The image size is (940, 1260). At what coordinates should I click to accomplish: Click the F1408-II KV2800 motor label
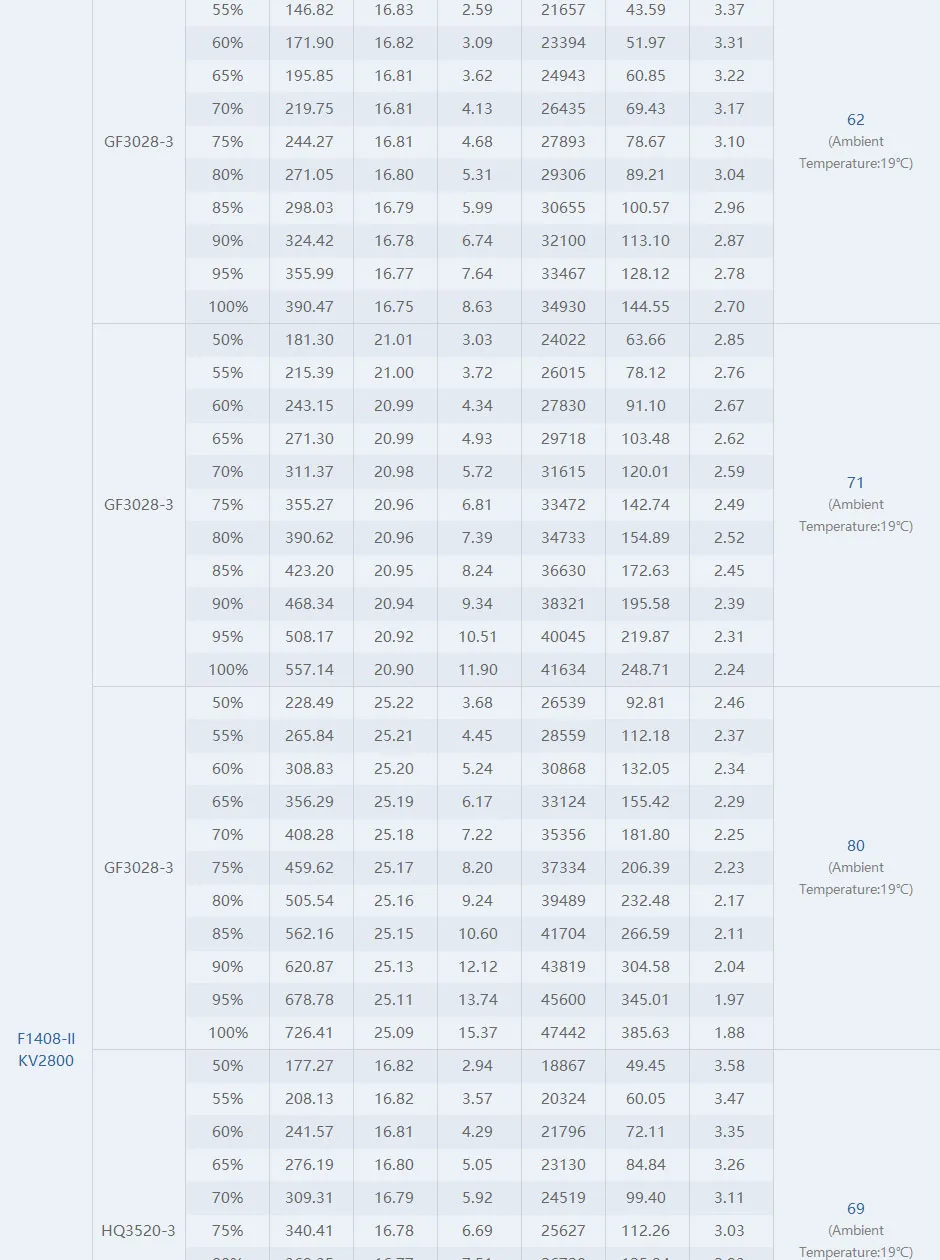[46, 1050]
